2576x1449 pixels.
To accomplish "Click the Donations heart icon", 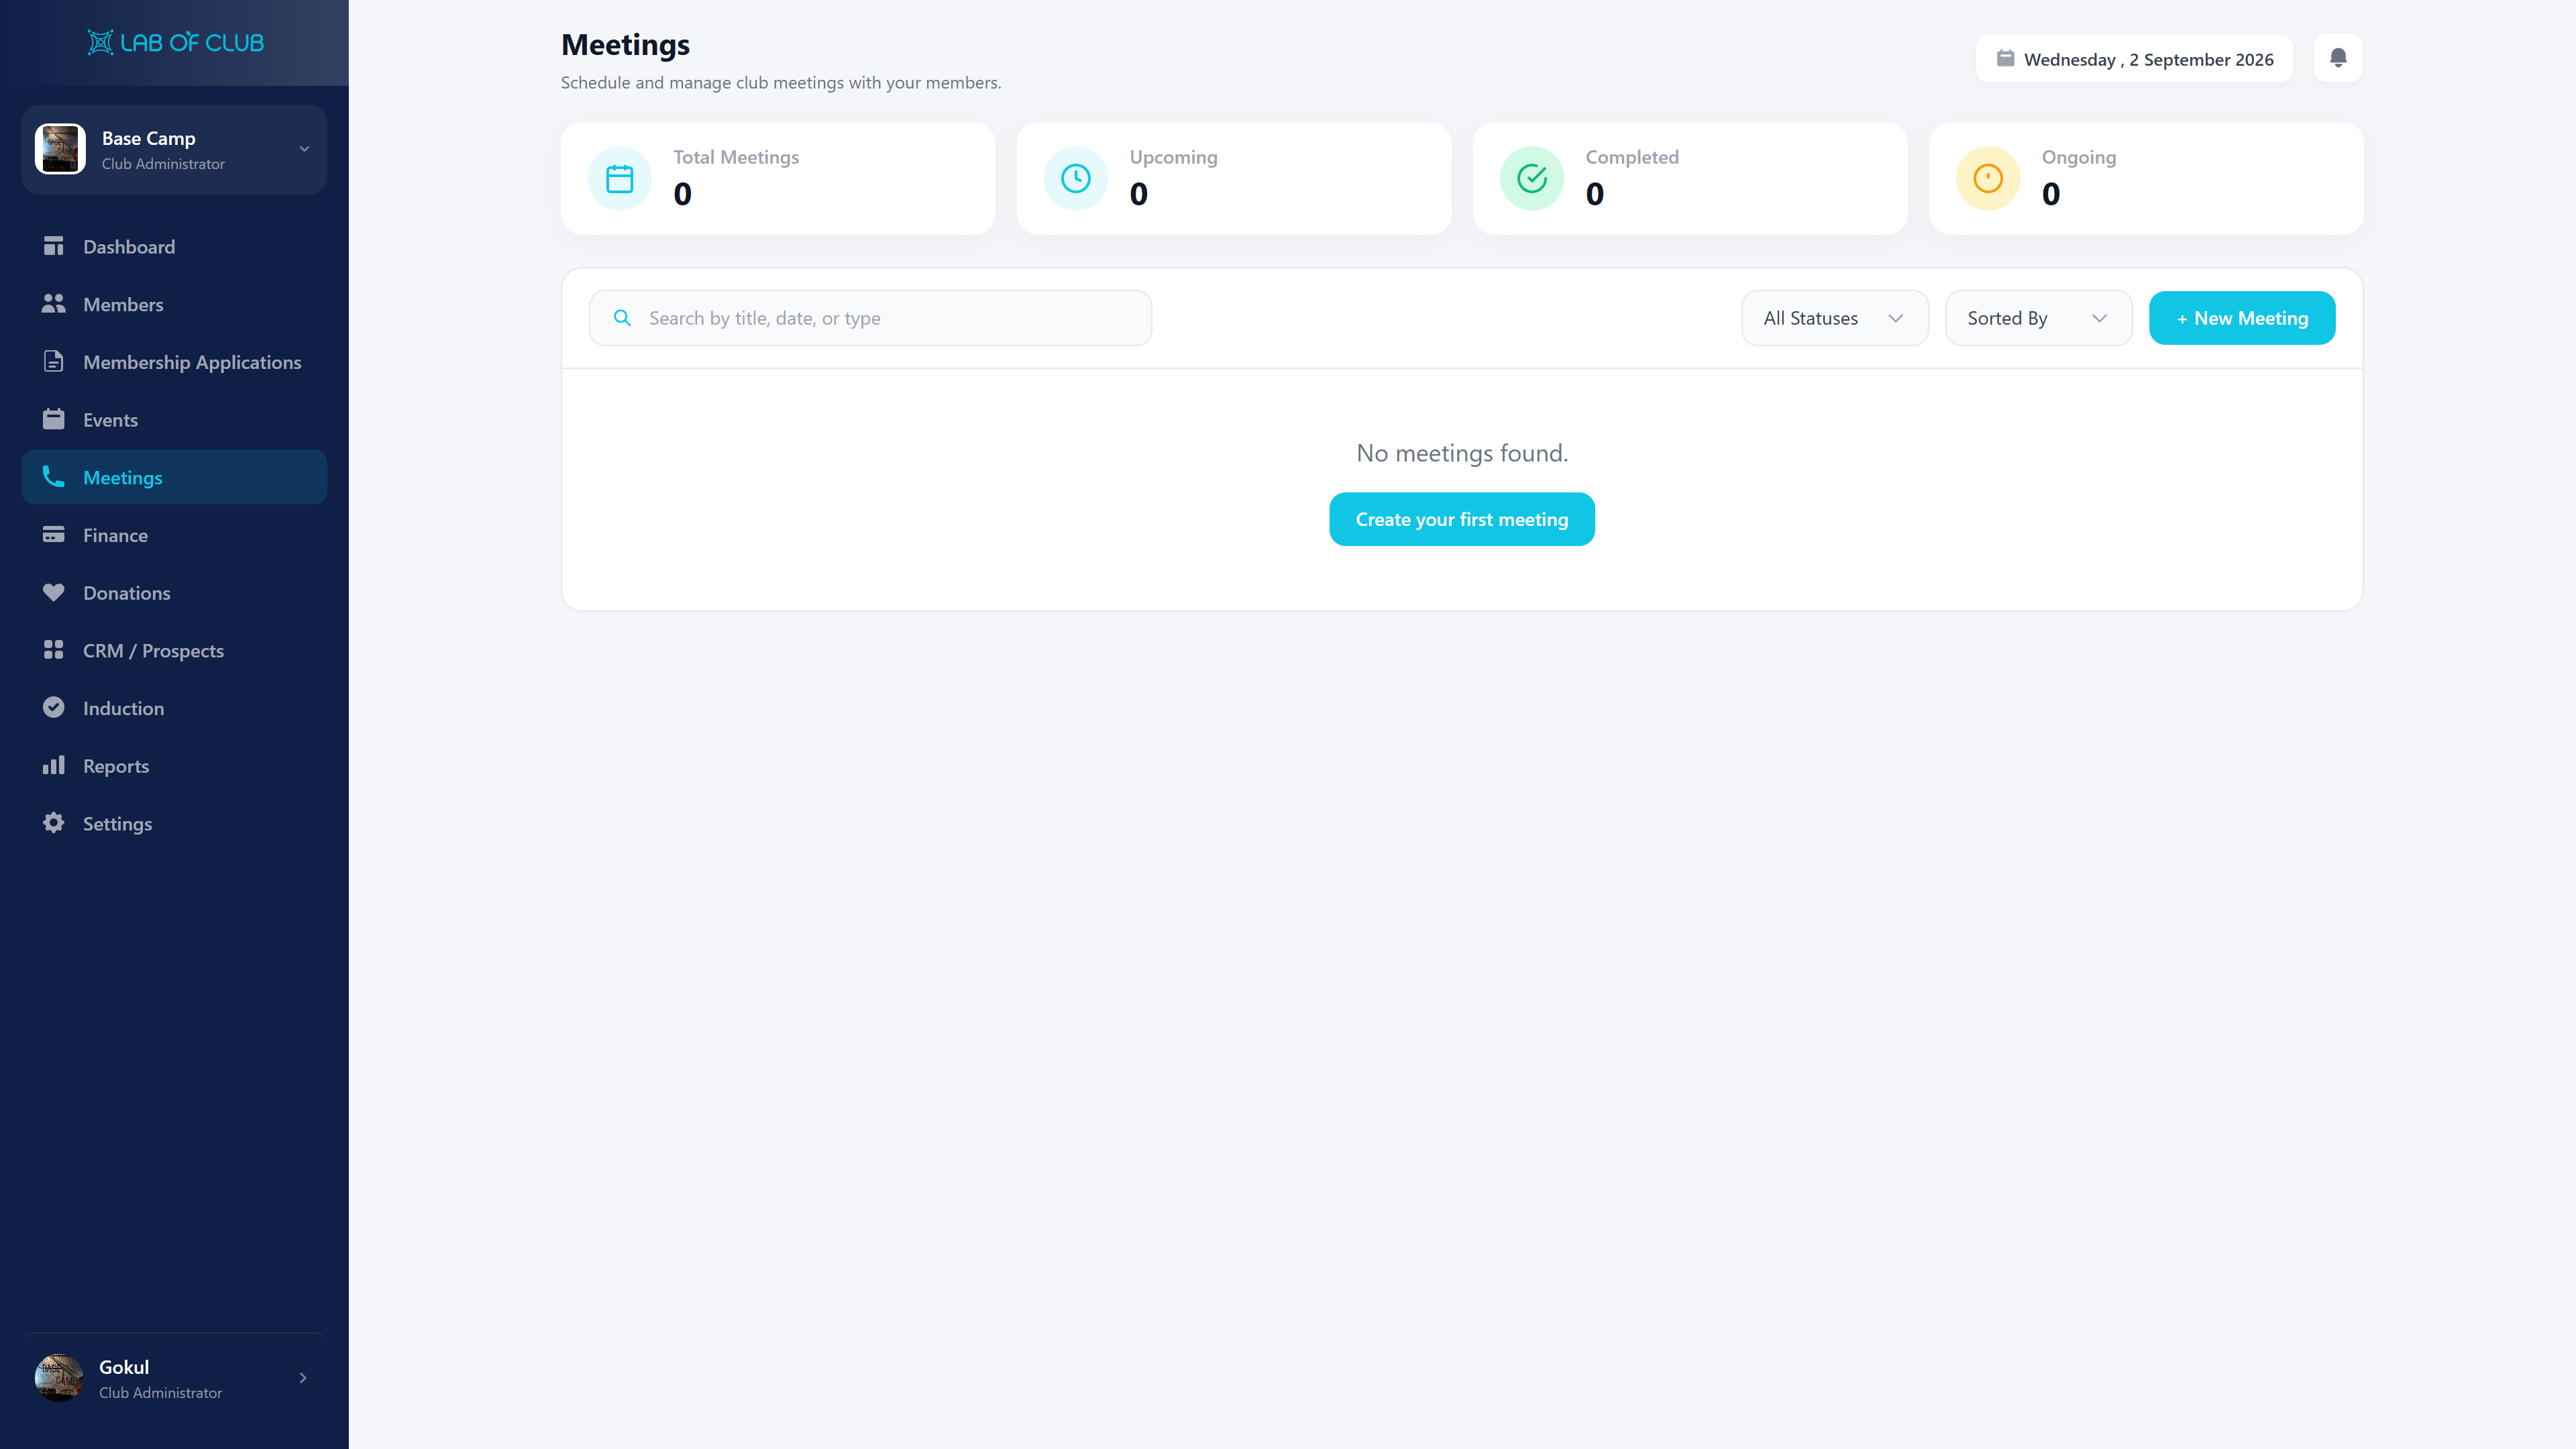I will 53,592.
